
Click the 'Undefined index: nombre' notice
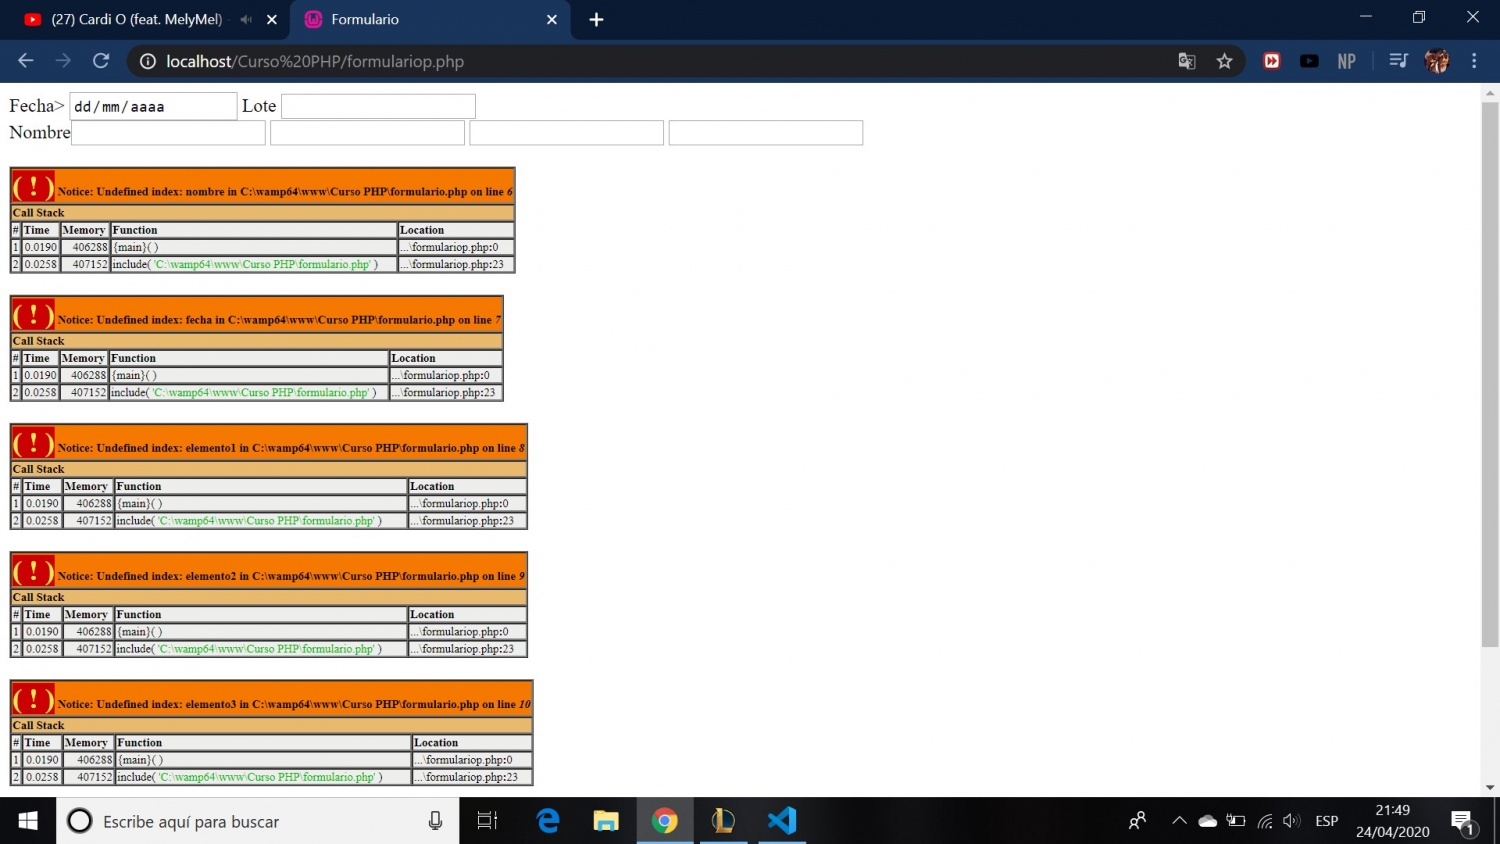285,191
